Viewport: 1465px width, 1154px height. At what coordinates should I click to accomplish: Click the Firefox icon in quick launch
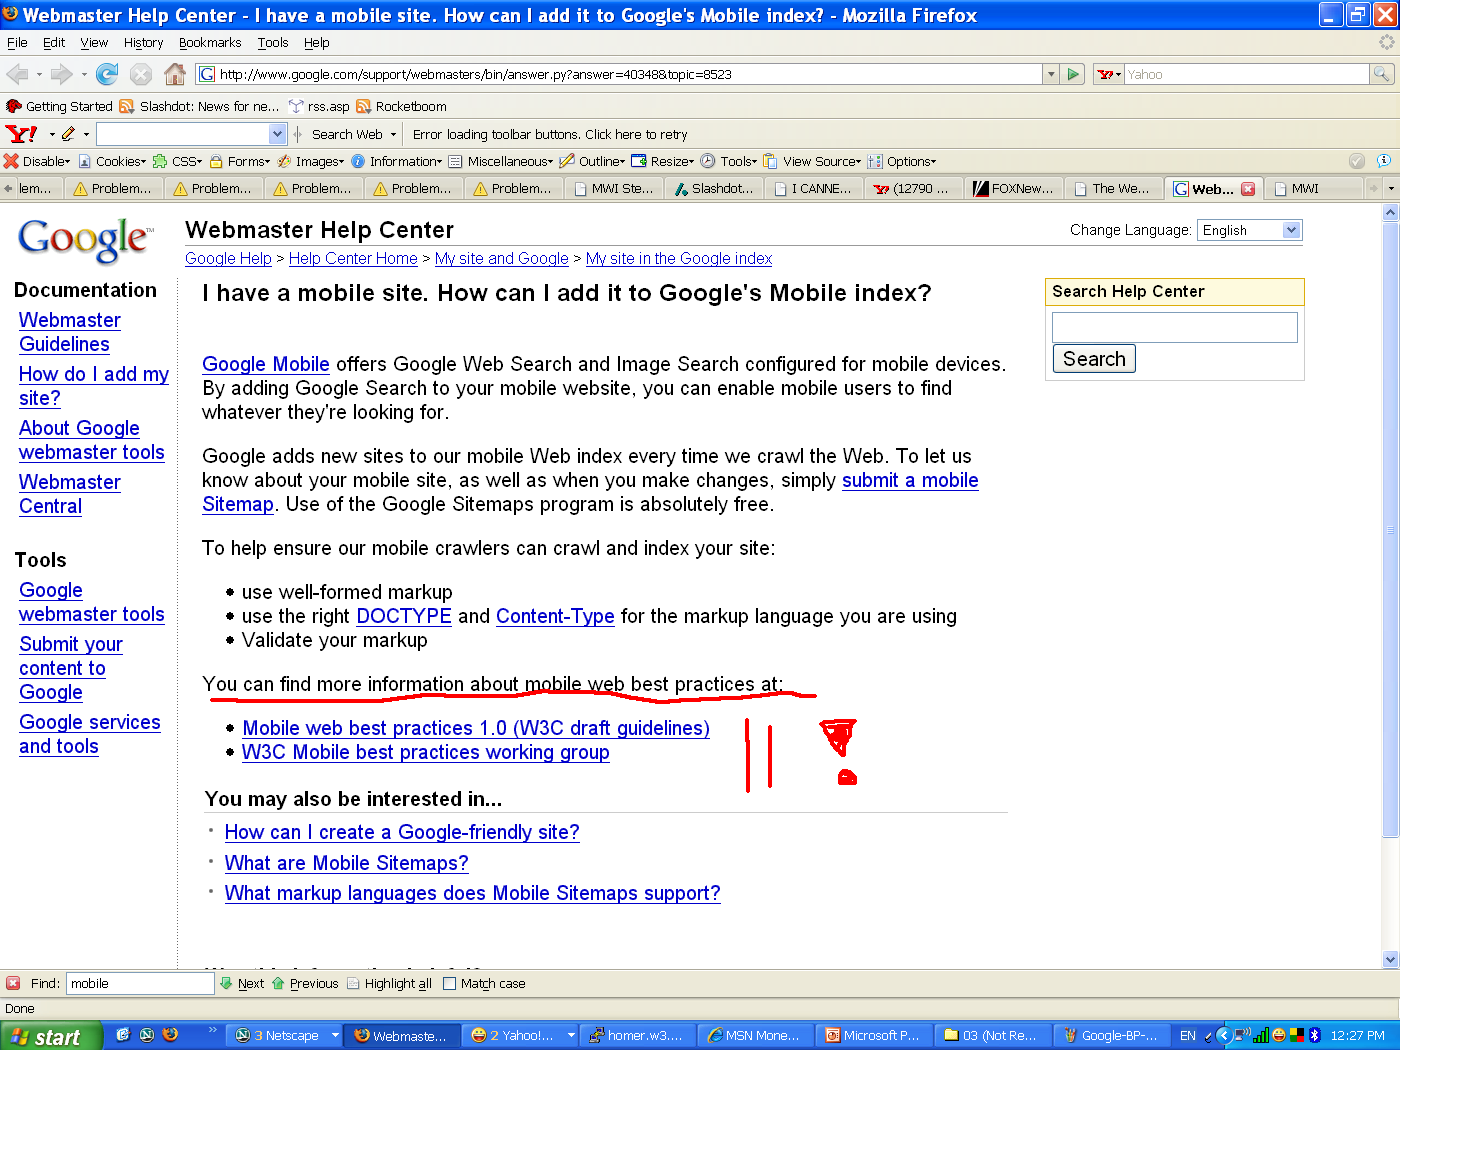170,1035
